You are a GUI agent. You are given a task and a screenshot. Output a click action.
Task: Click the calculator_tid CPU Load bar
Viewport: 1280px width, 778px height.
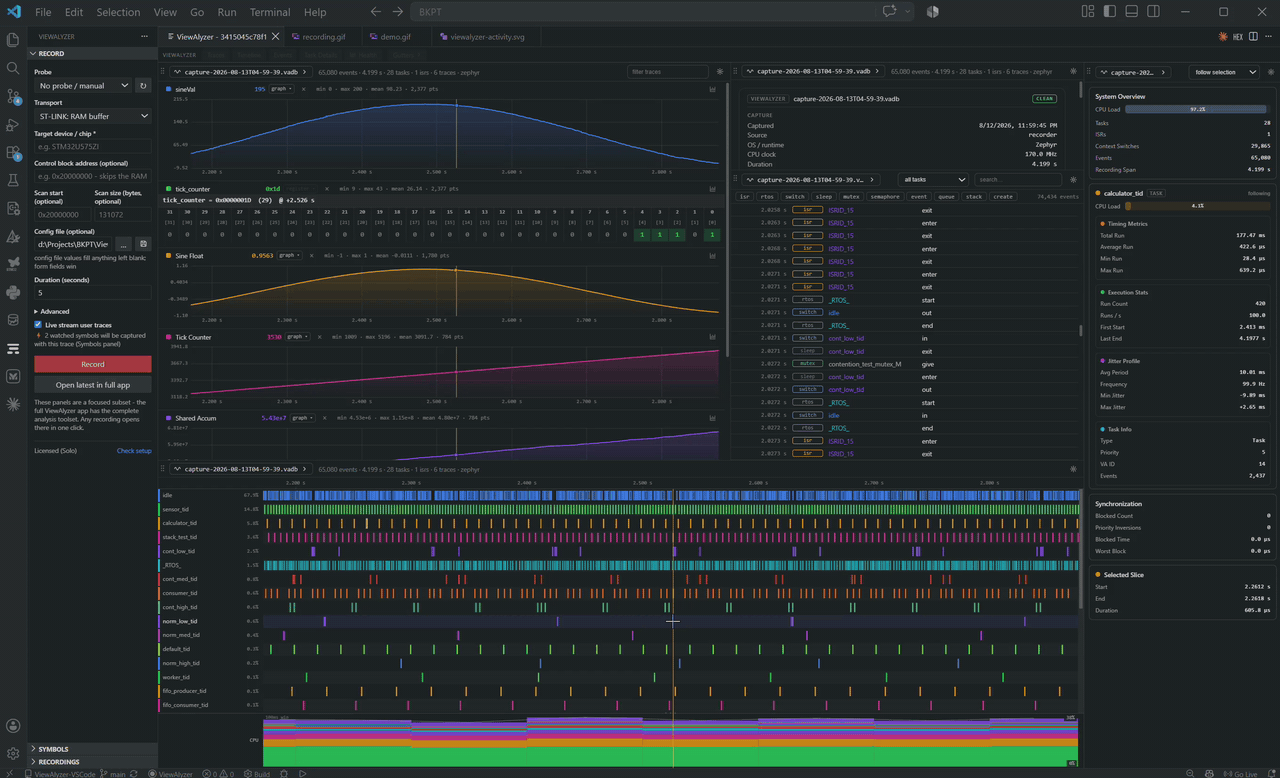click(x=1198, y=206)
